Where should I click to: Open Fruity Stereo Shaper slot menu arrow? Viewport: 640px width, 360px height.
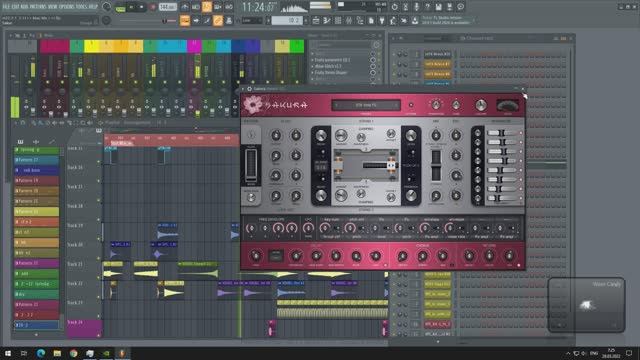tap(313, 73)
